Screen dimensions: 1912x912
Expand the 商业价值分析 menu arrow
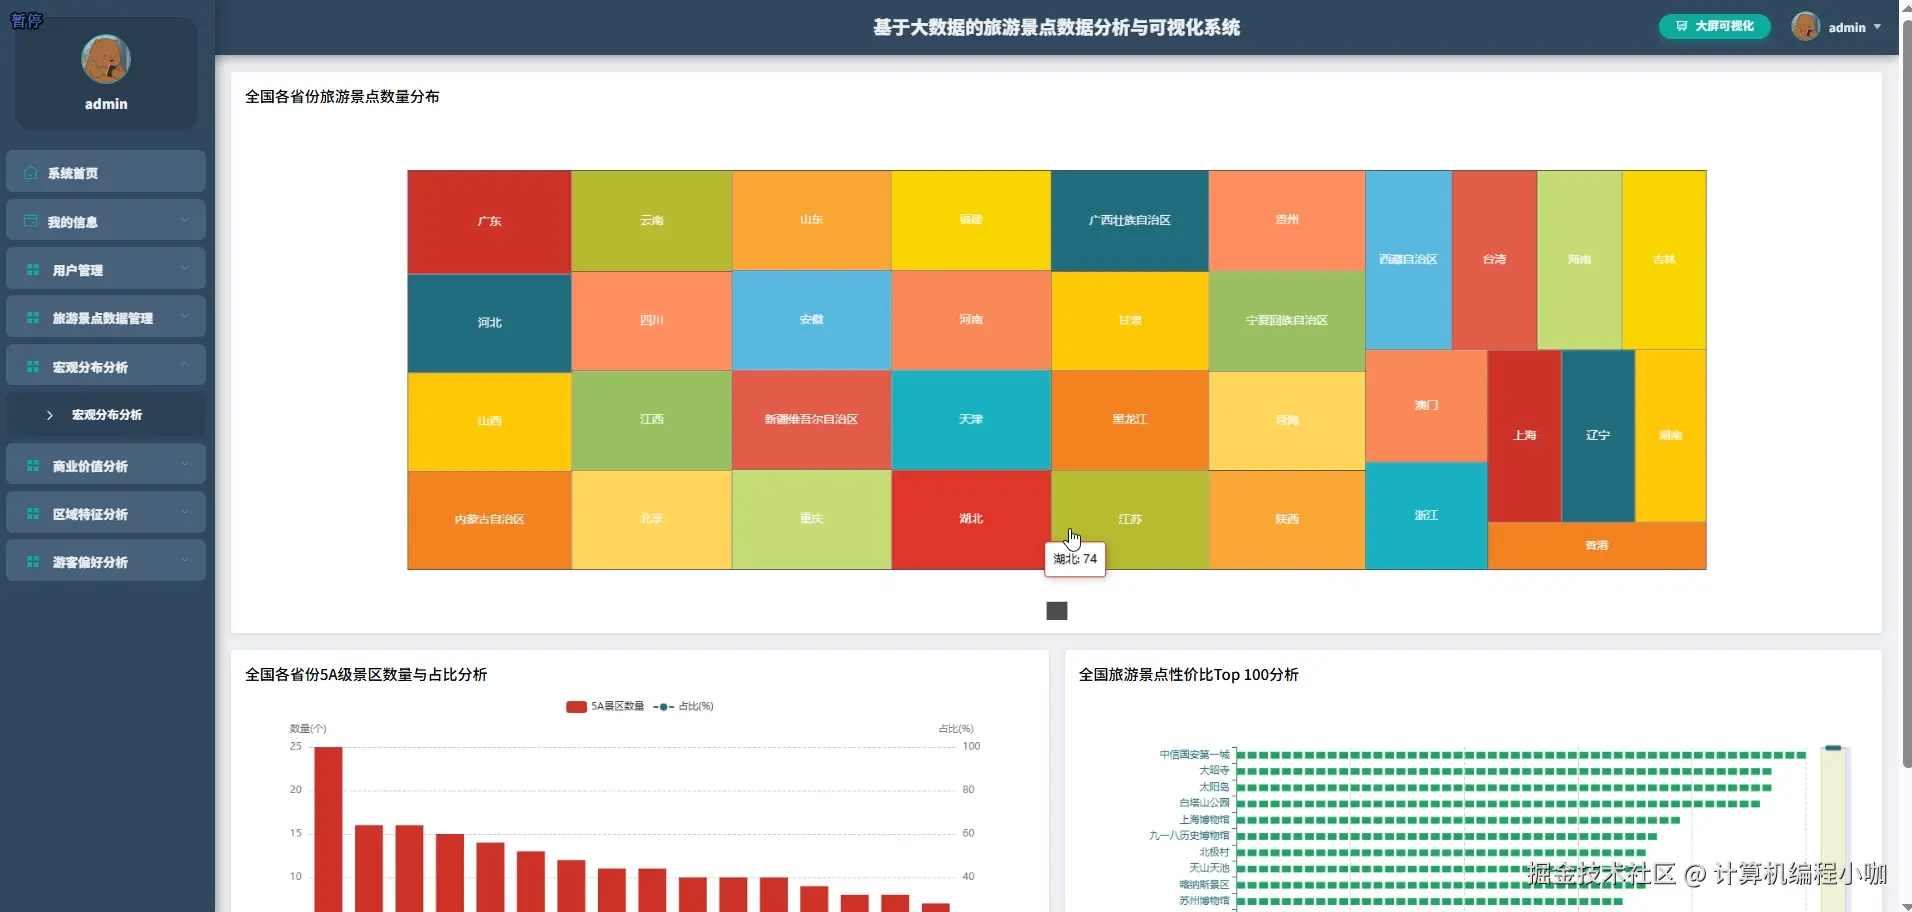[x=184, y=464]
